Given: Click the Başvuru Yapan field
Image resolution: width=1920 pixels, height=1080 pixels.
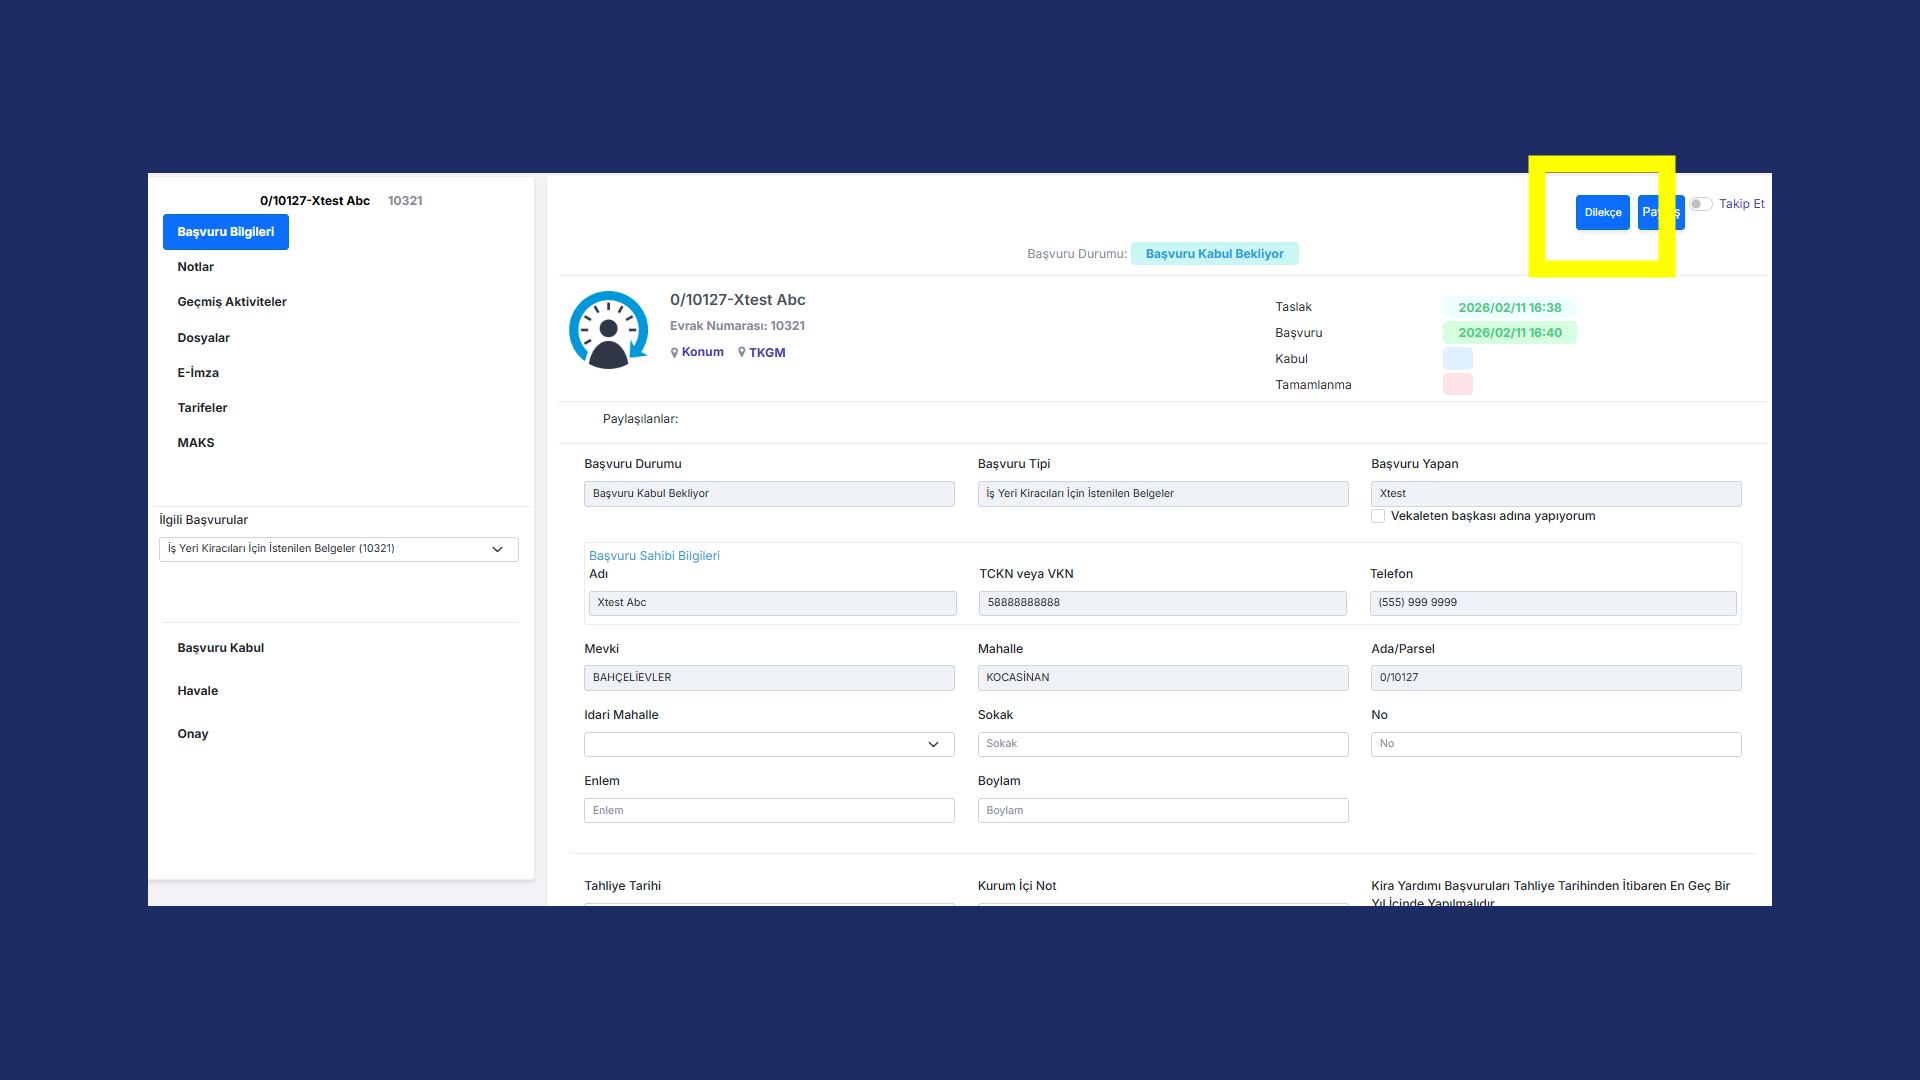Looking at the screenshot, I should click(x=1556, y=494).
